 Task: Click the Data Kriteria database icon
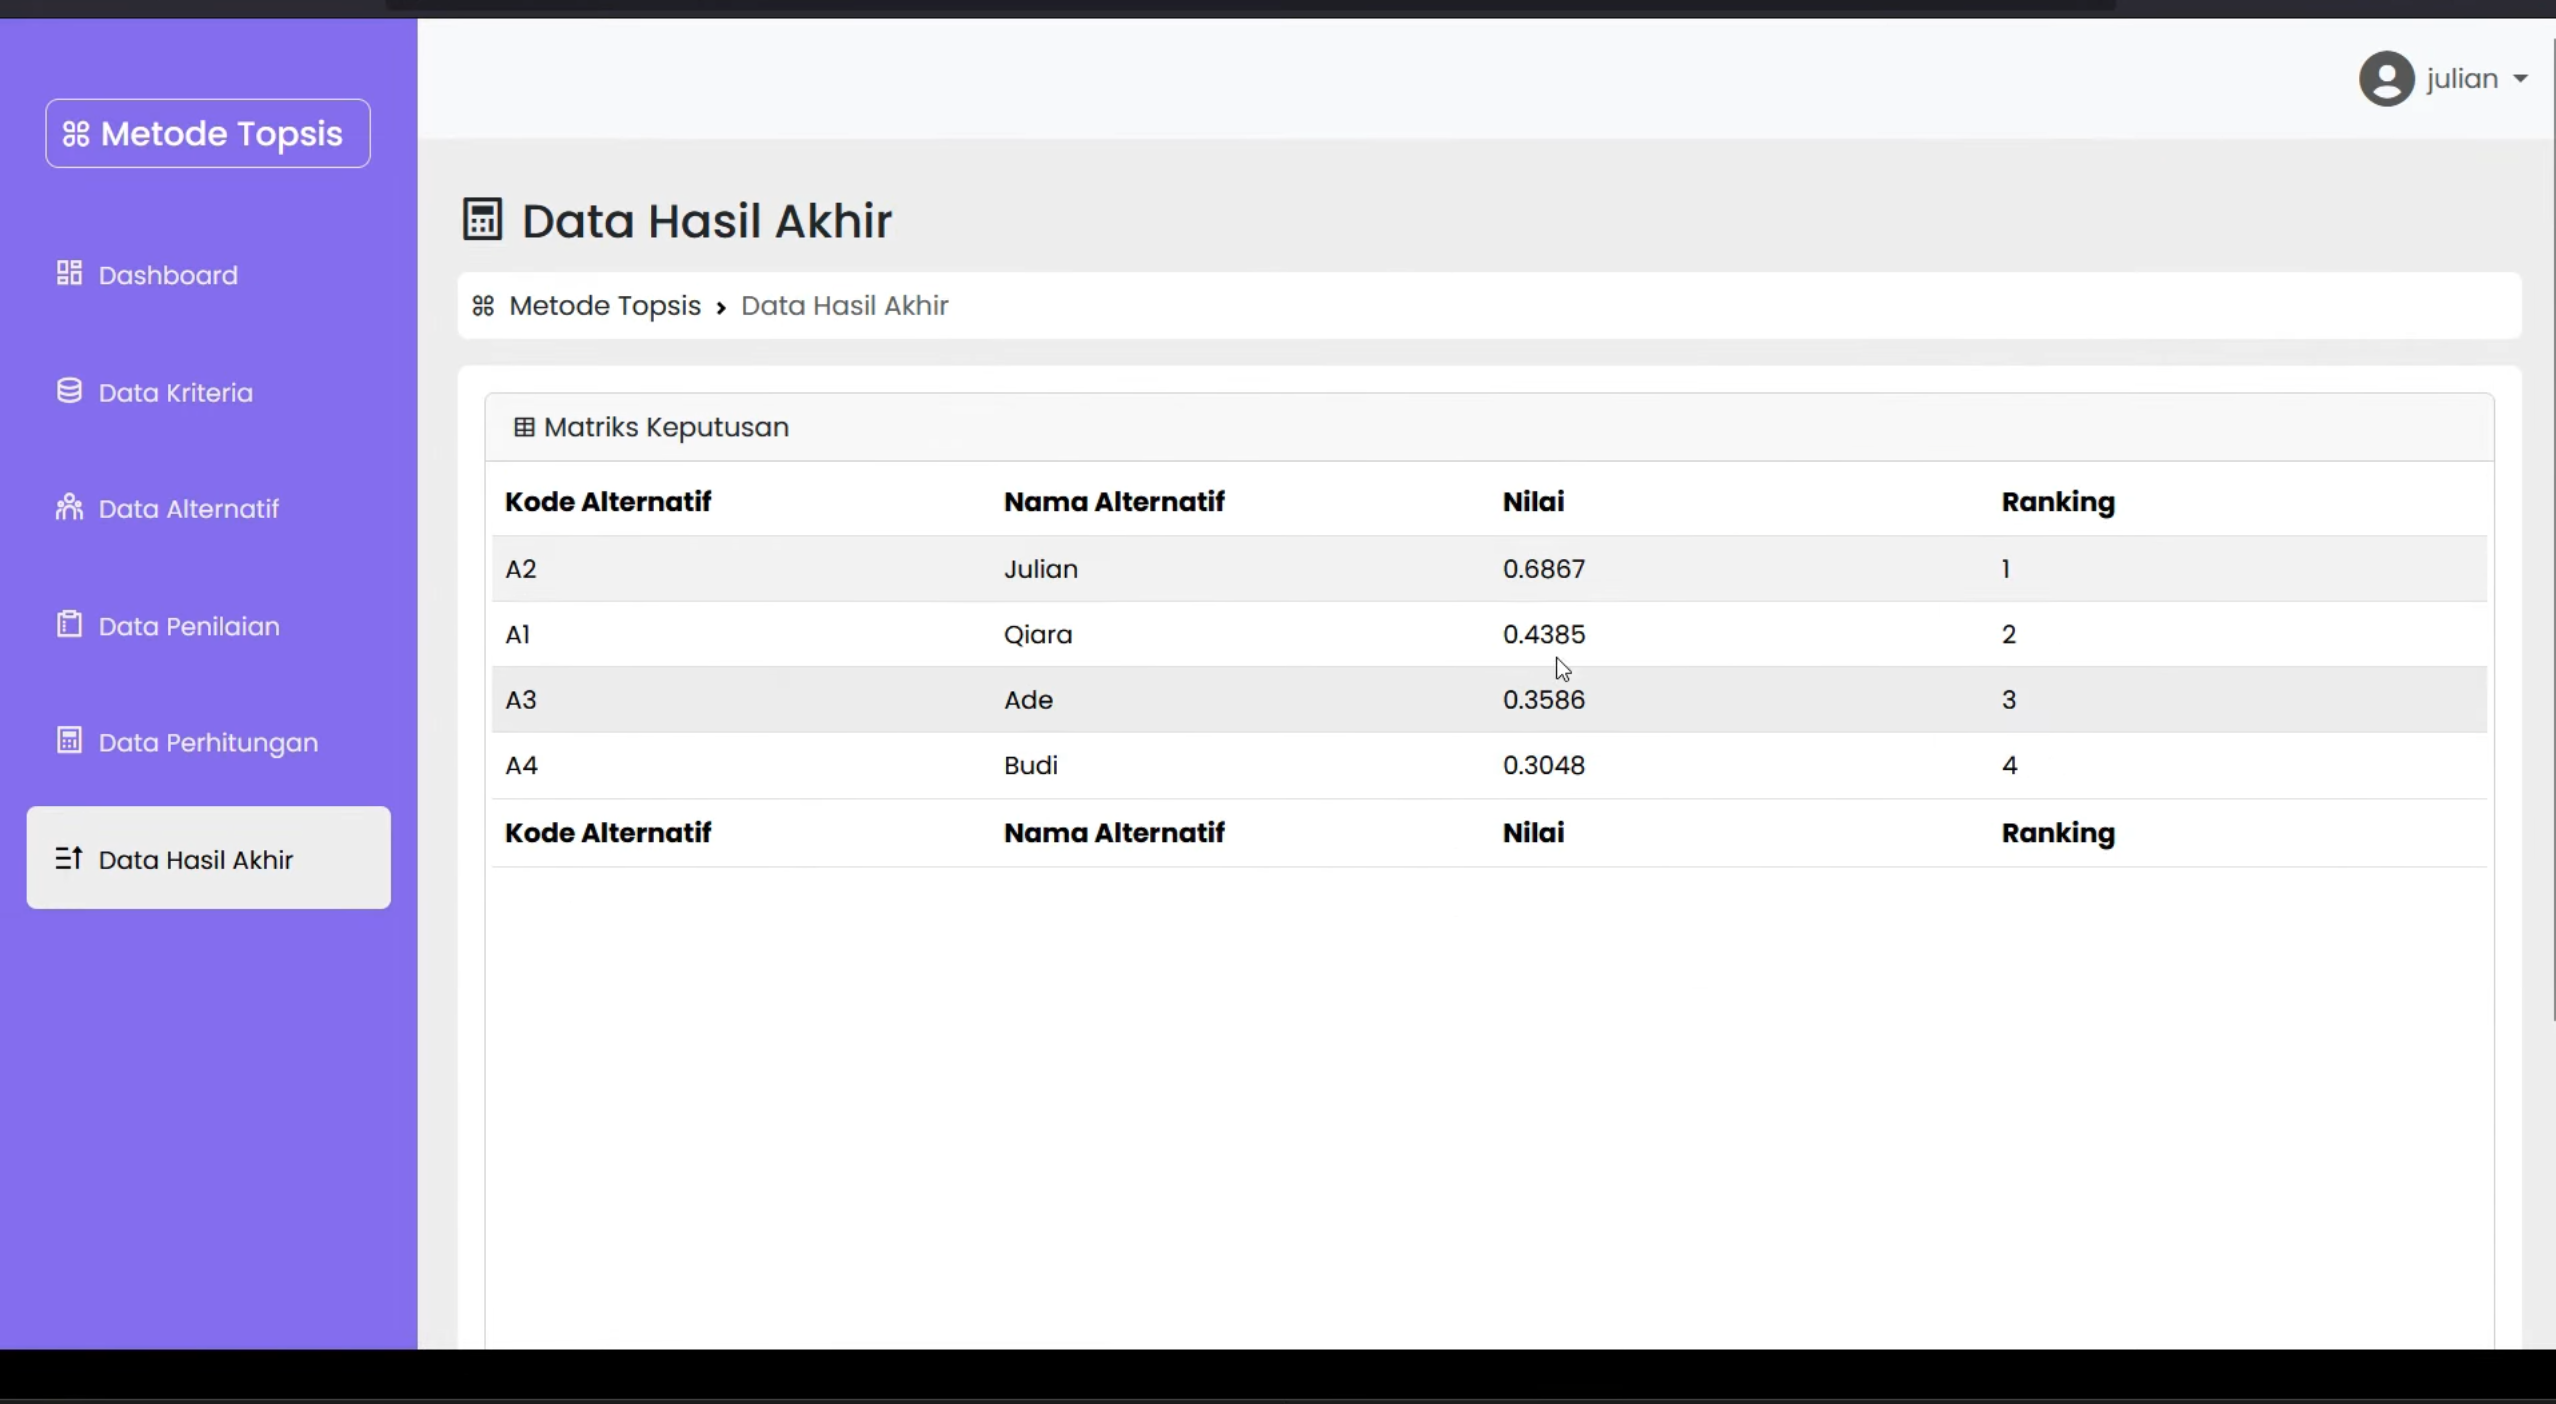[69, 391]
